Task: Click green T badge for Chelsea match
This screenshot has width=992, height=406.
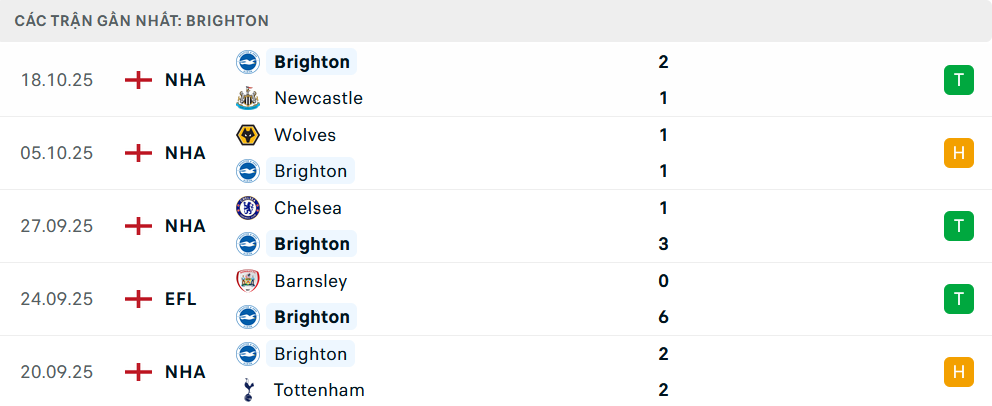Action: click(x=958, y=226)
